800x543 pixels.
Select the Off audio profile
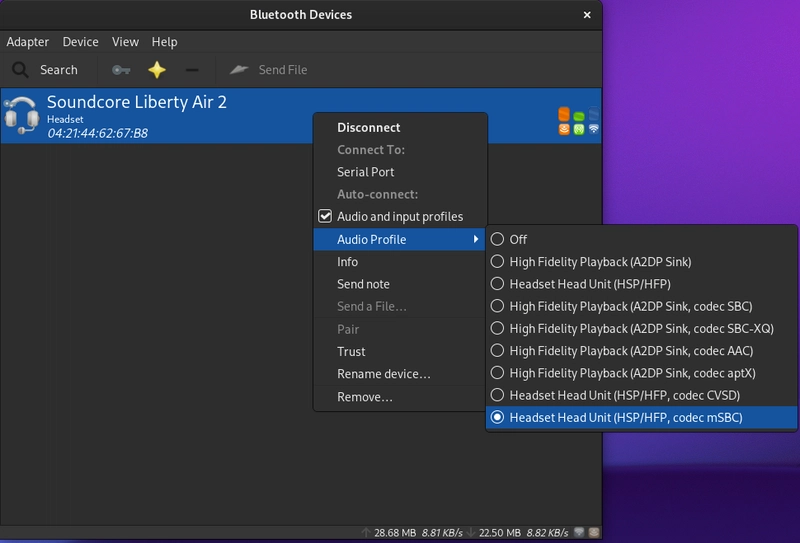click(x=641, y=239)
